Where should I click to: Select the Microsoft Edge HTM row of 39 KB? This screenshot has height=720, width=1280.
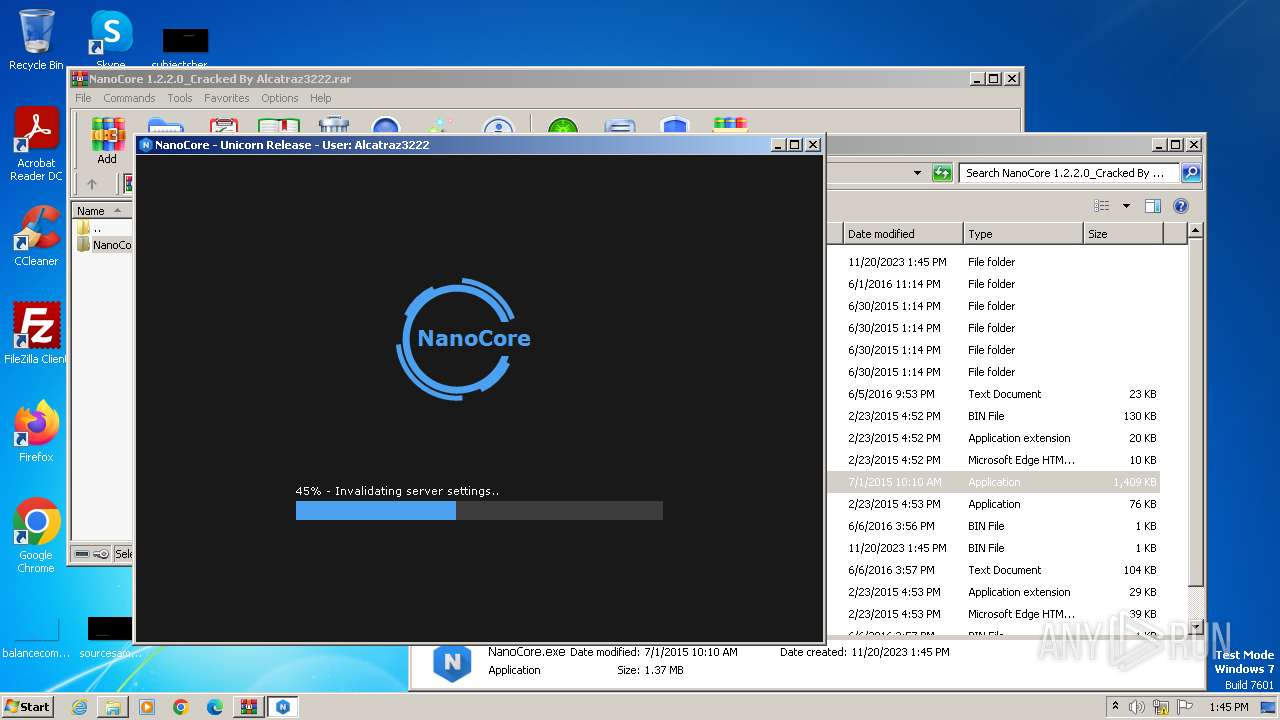point(994,614)
